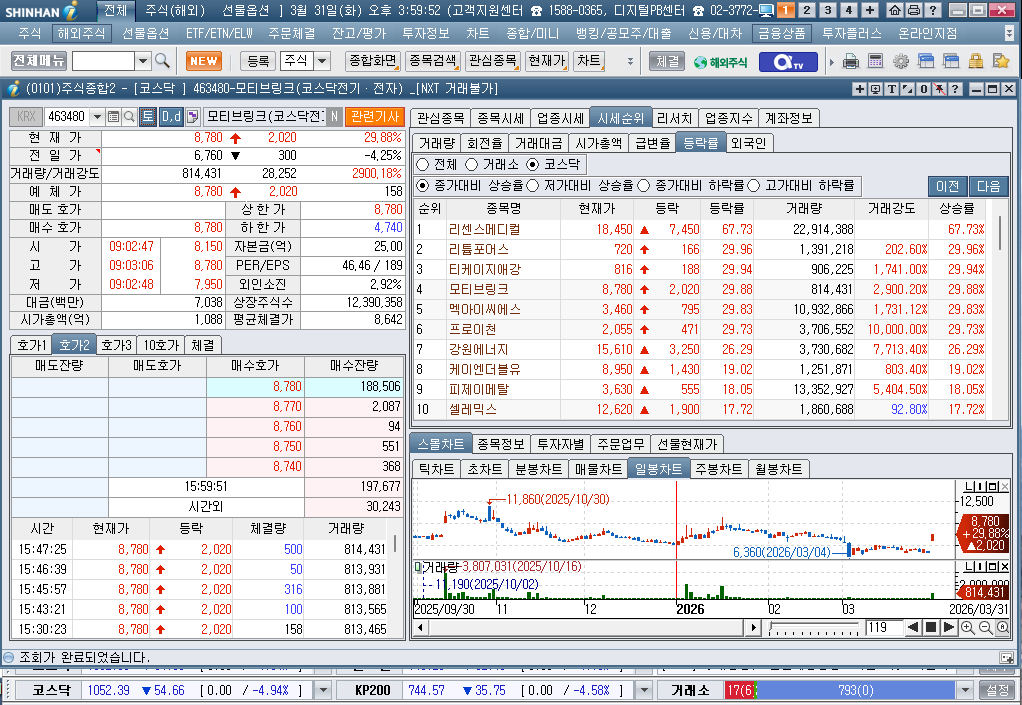
Task: Switch to the 거래대금 ranking tab
Action: (x=538, y=143)
